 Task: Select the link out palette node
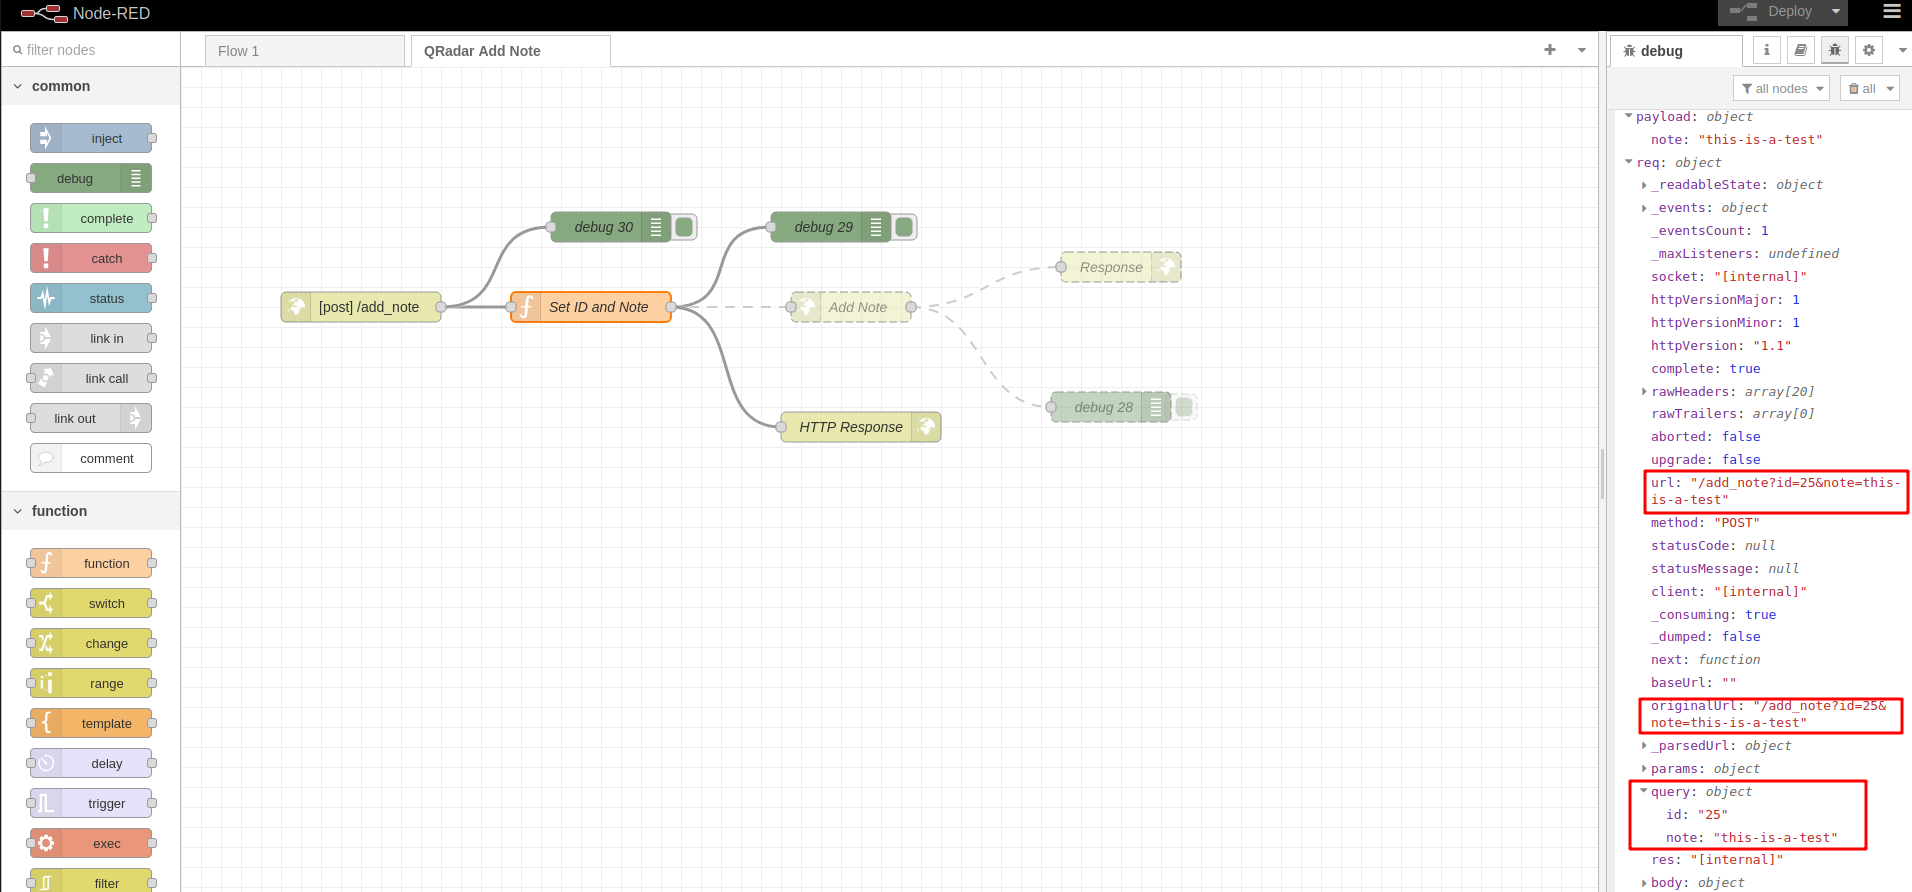pos(91,418)
